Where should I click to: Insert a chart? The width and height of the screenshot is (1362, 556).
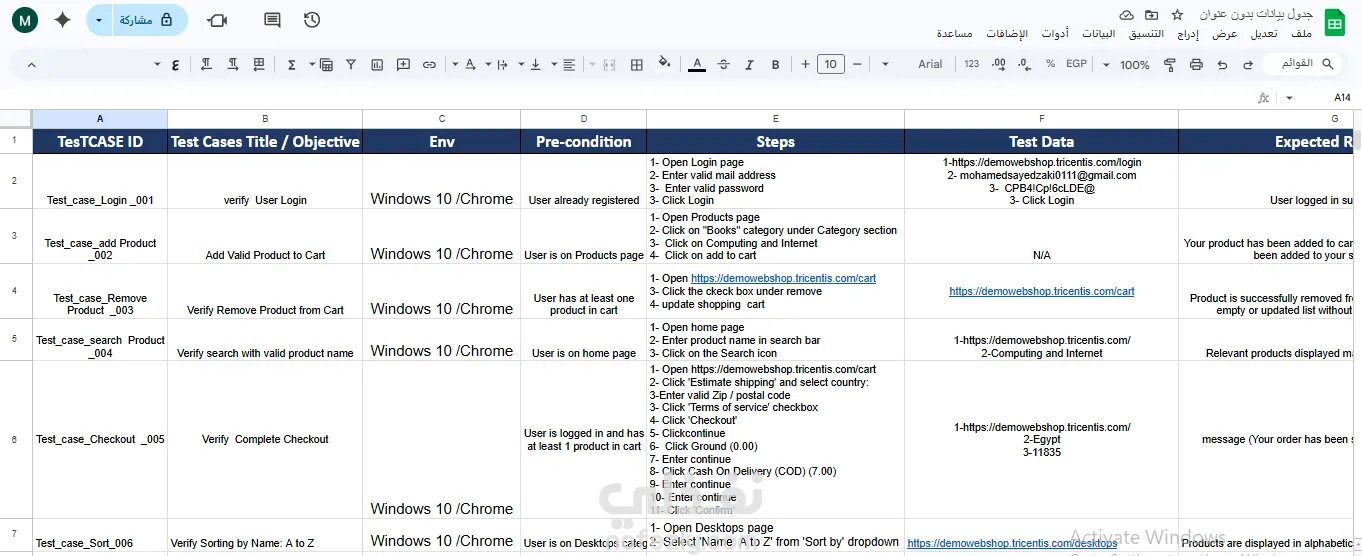[377, 64]
